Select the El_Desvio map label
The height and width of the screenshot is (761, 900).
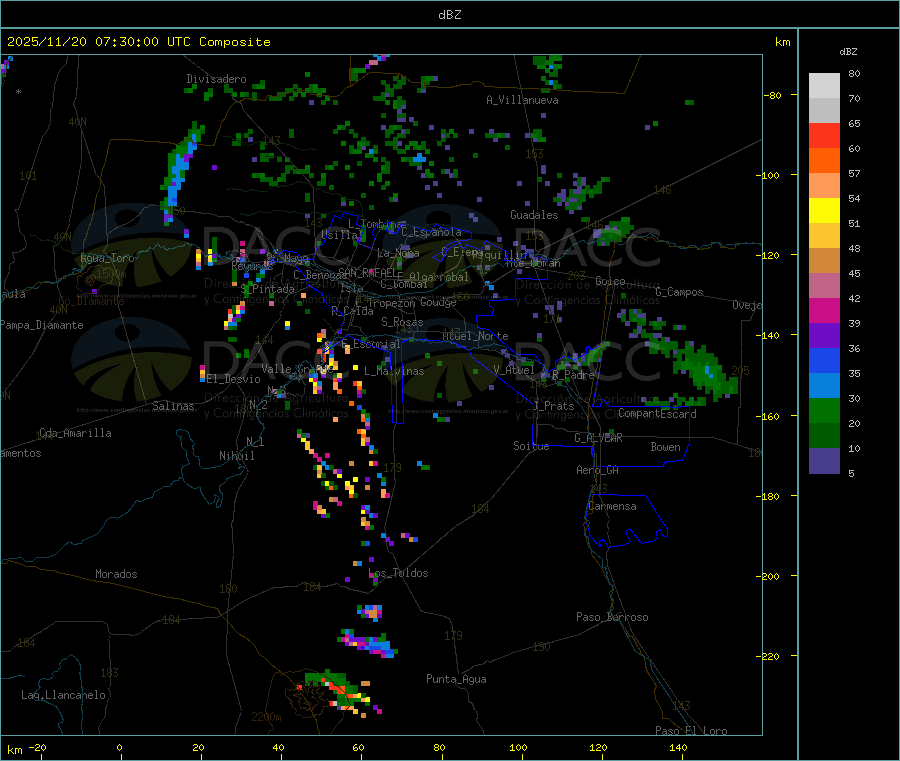(233, 379)
